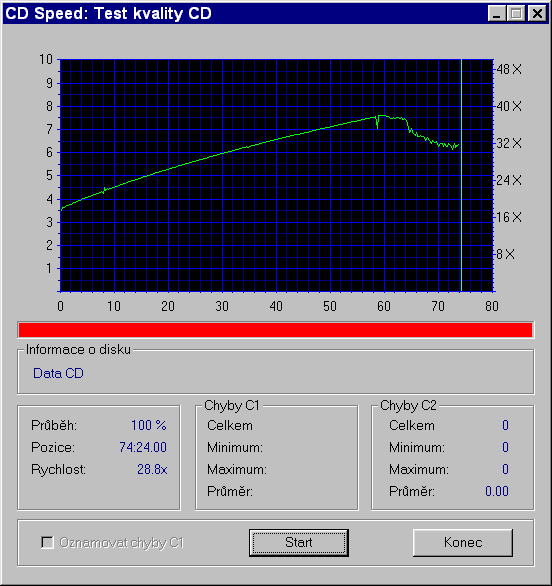Screen dimensions: 552x586
Task: Click the Konec button
Action: click(x=463, y=543)
